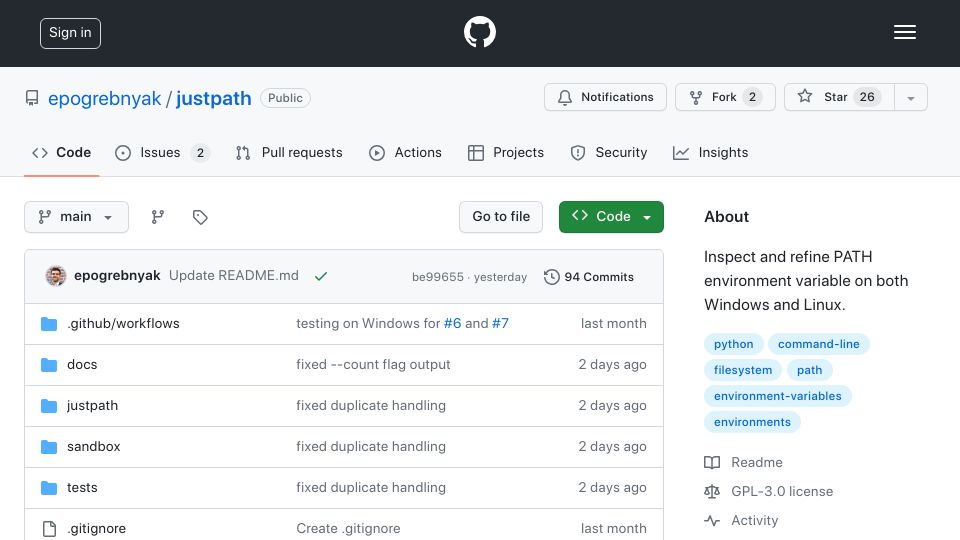
Task: Switch to the Issues tab
Action: (162, 152)
